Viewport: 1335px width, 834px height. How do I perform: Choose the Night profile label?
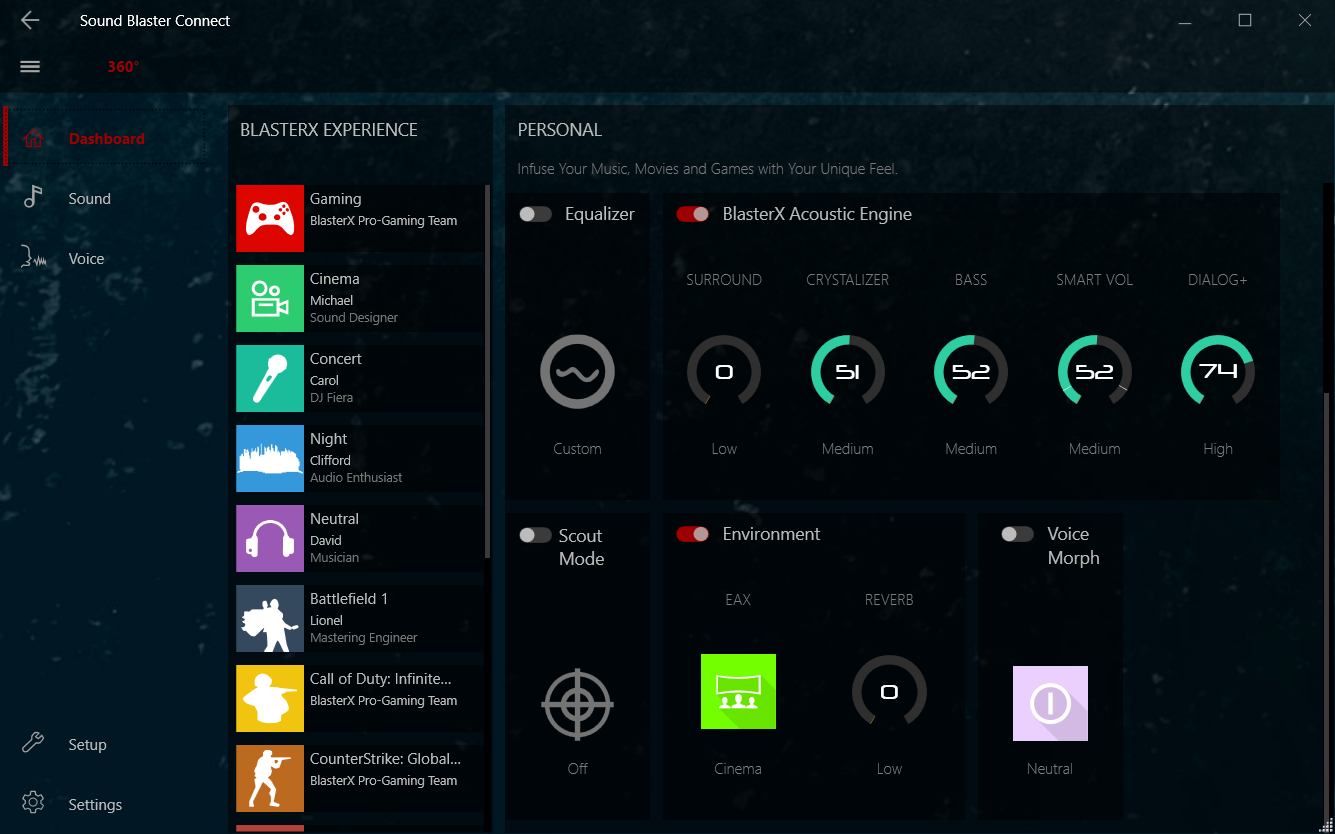[329, 439]
